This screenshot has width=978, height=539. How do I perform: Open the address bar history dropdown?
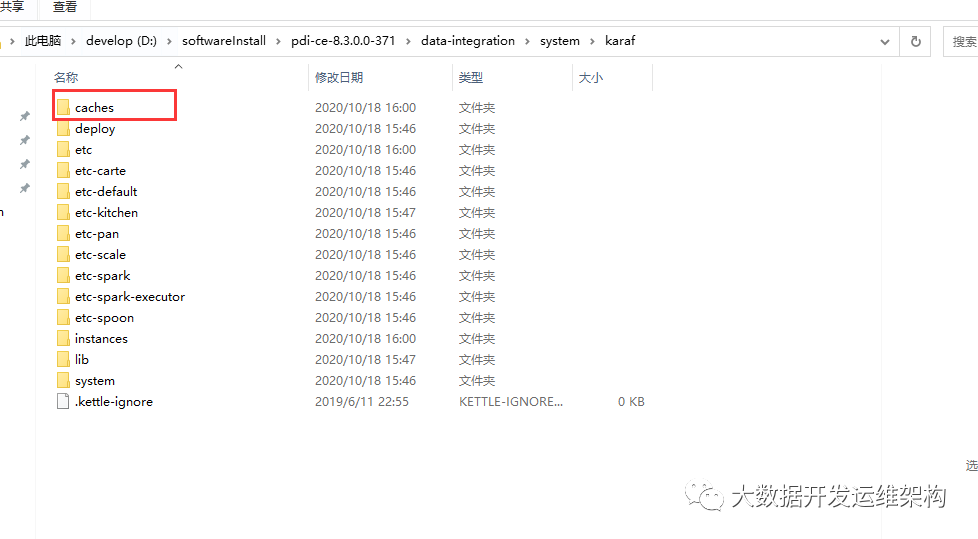pyautogui.click(x=884, y=42)
